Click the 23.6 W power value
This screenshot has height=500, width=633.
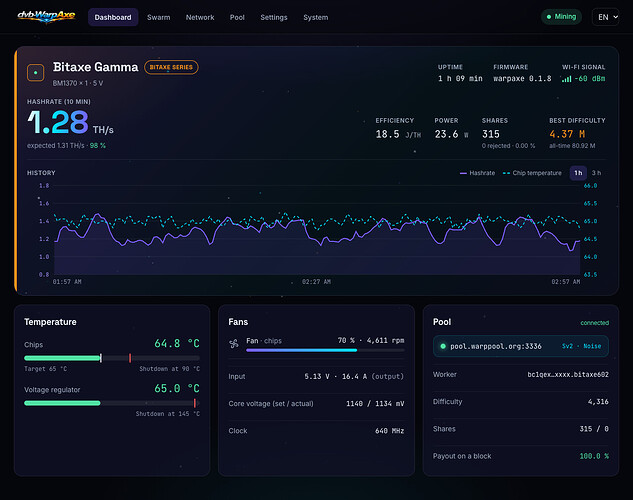pyautogui.click(x=451, y=134)
